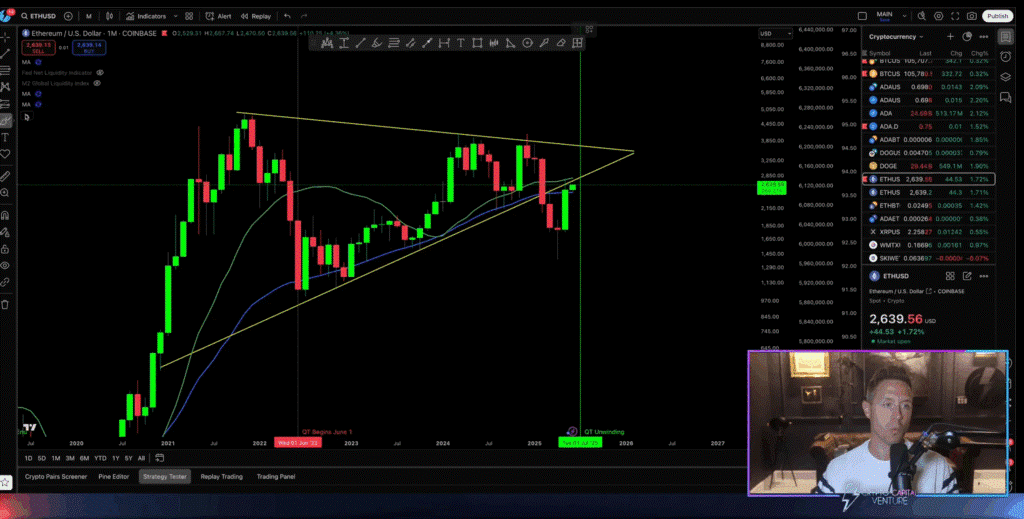Open the candlestick chart style selector
This screenshot has height=519, width=1024.
[110, 16]
